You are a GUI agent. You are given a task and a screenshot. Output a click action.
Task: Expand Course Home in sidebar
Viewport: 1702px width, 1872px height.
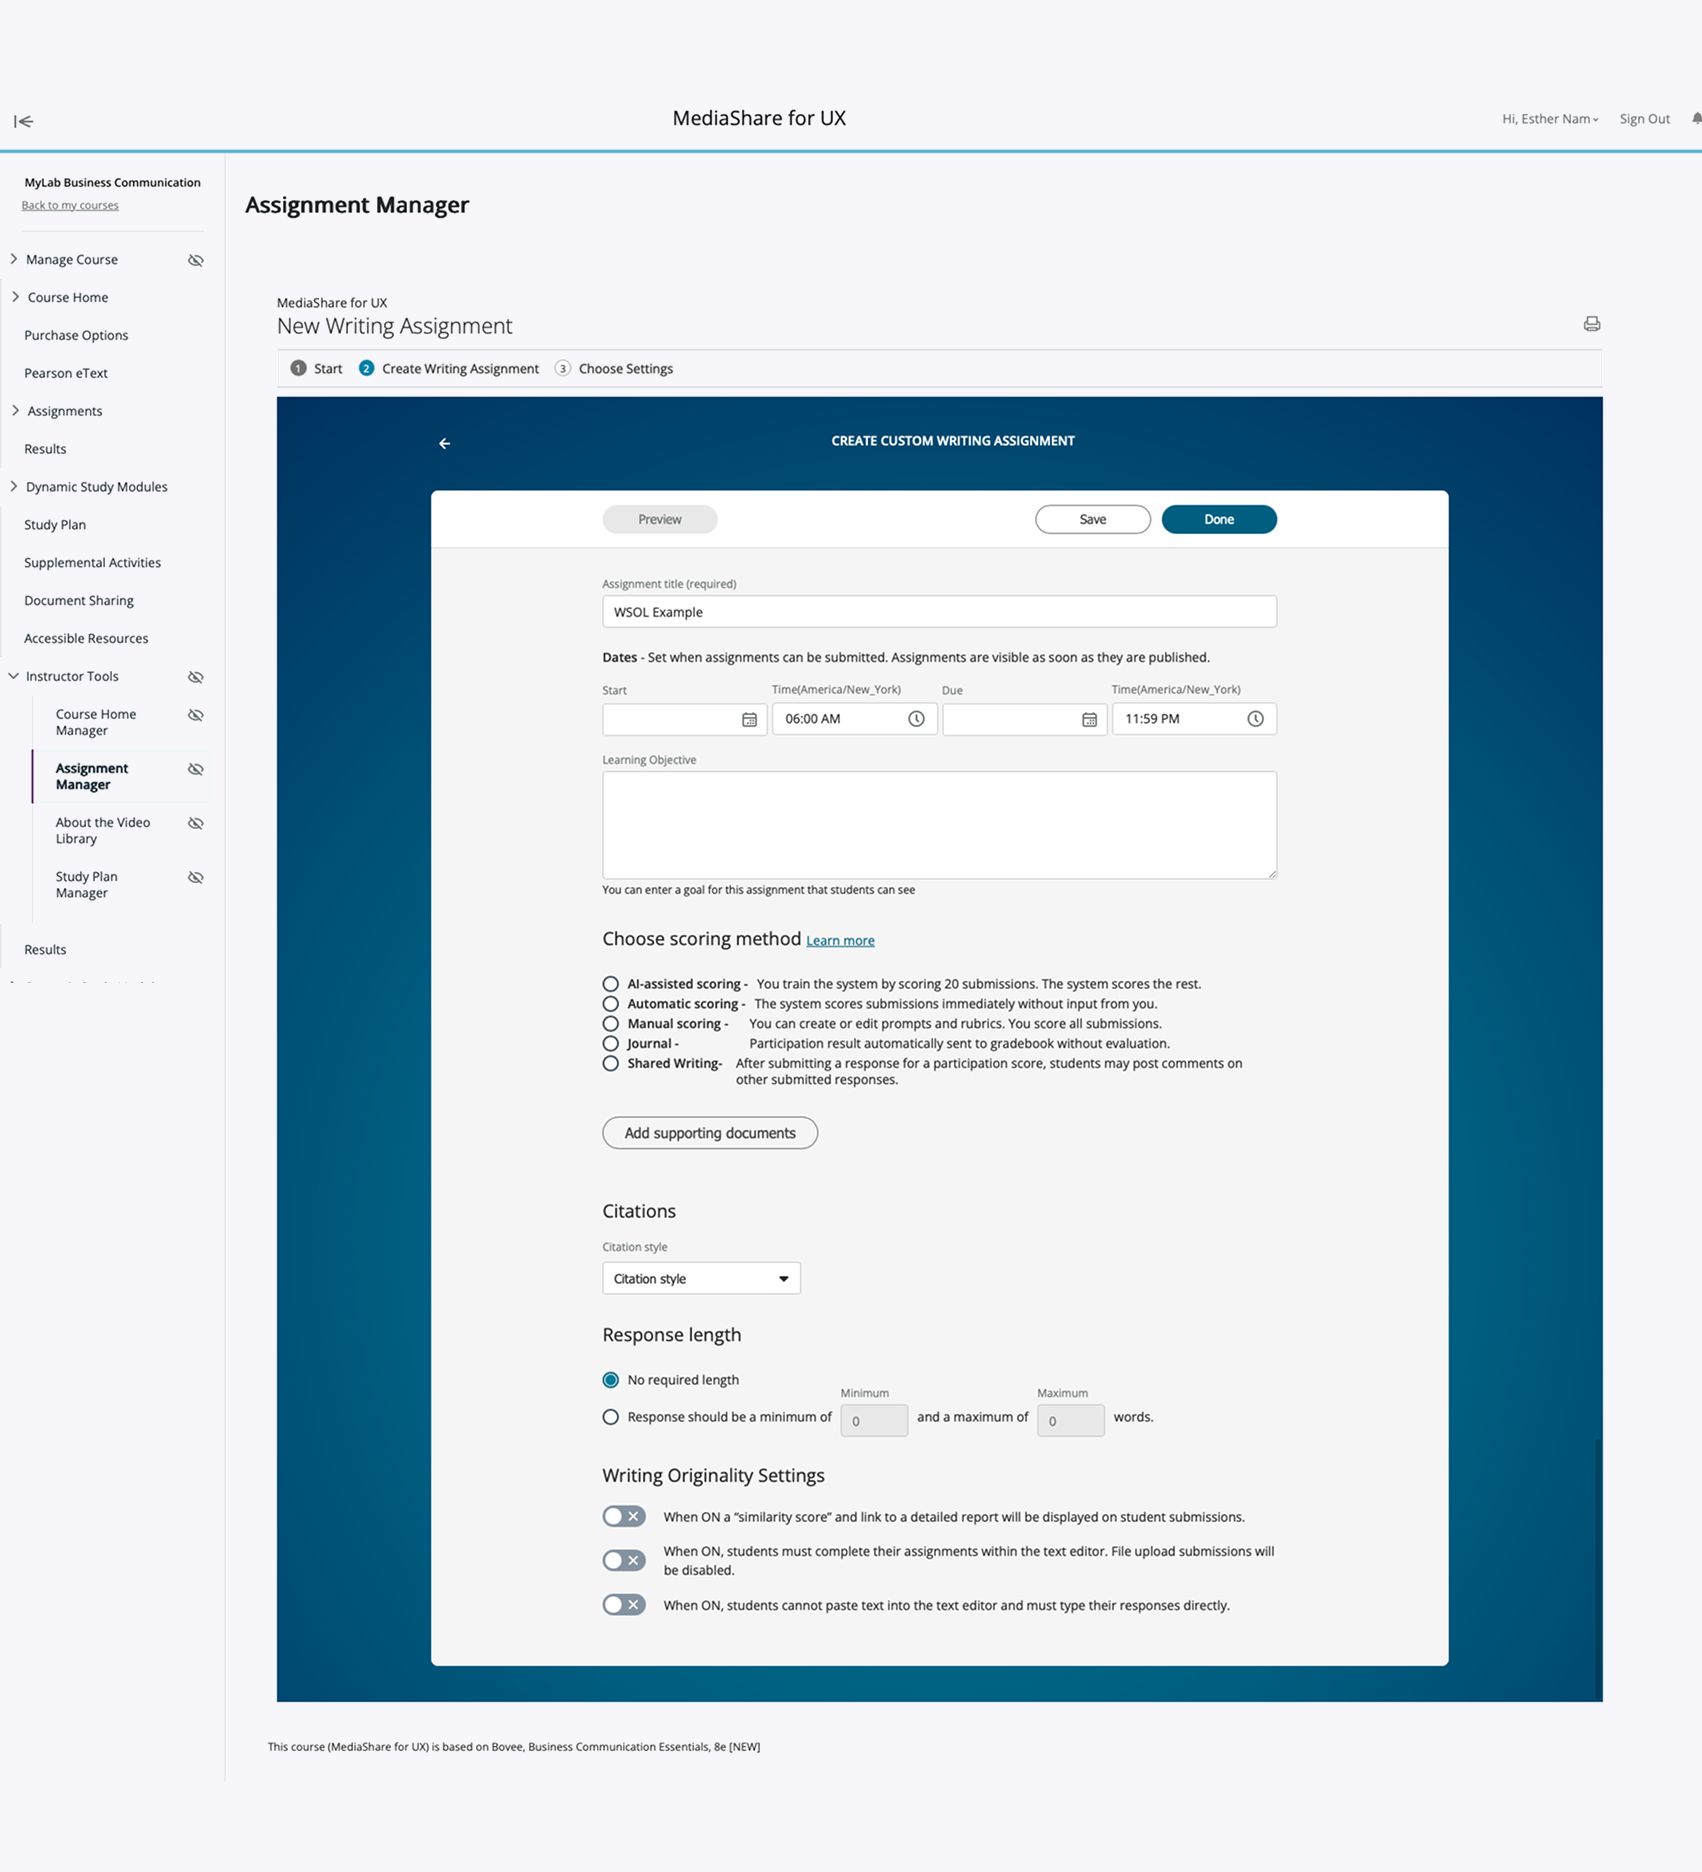click(x=14, y=297)
